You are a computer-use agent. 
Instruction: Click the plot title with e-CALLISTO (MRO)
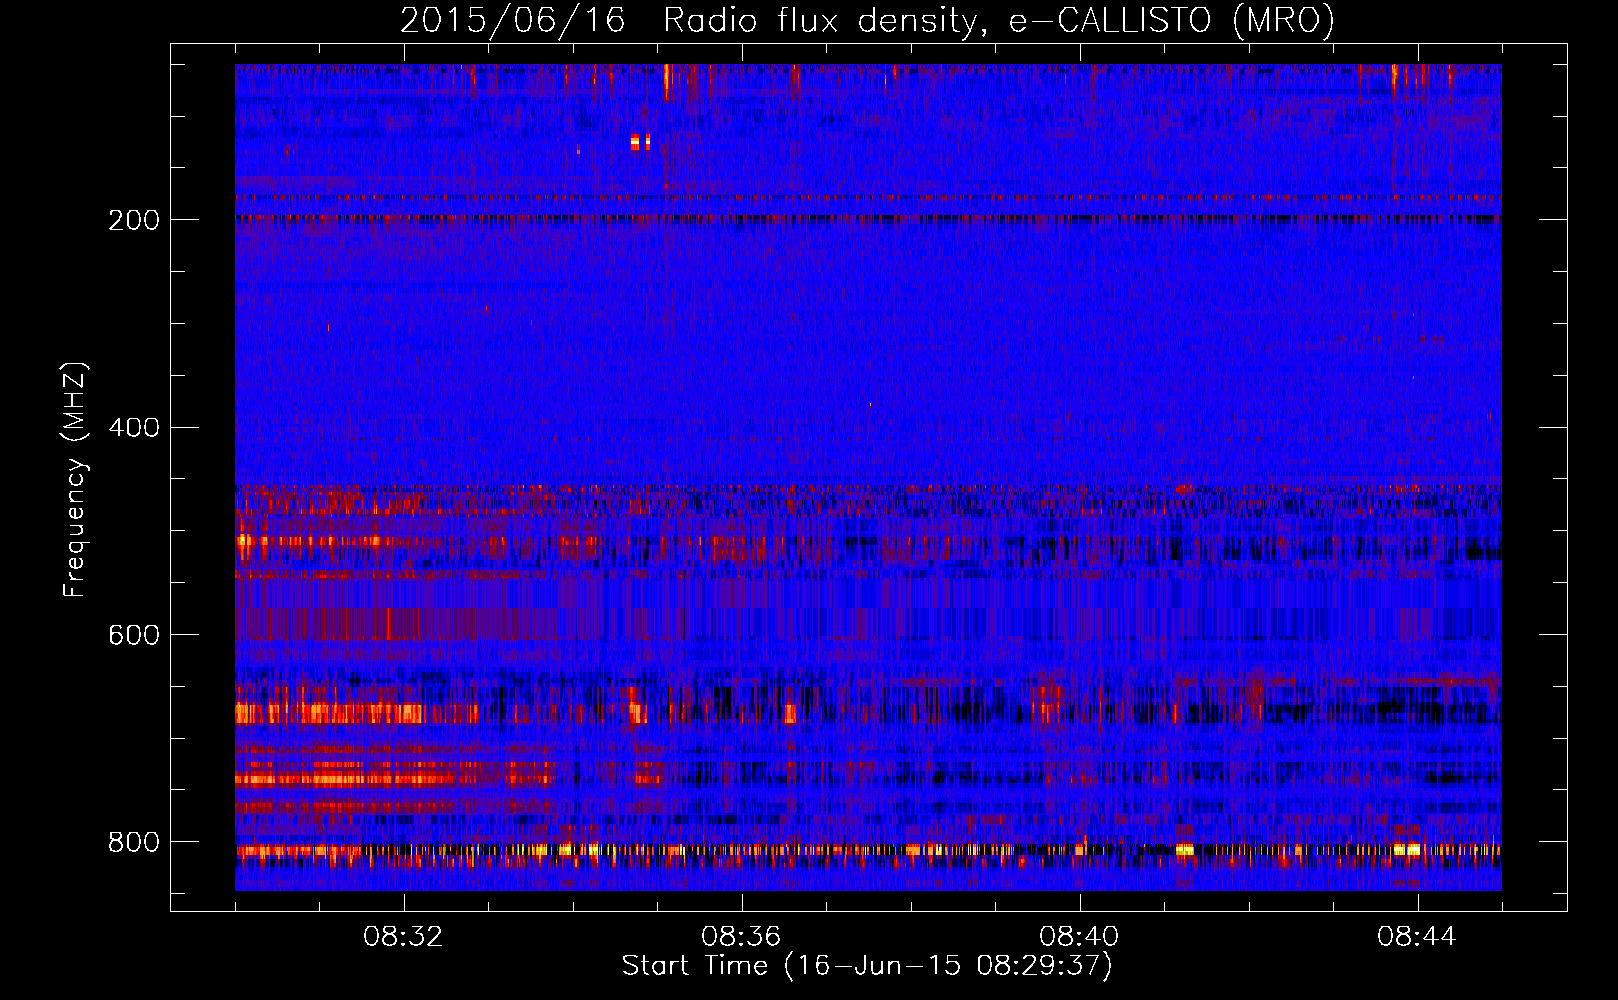tap(867, 21)
